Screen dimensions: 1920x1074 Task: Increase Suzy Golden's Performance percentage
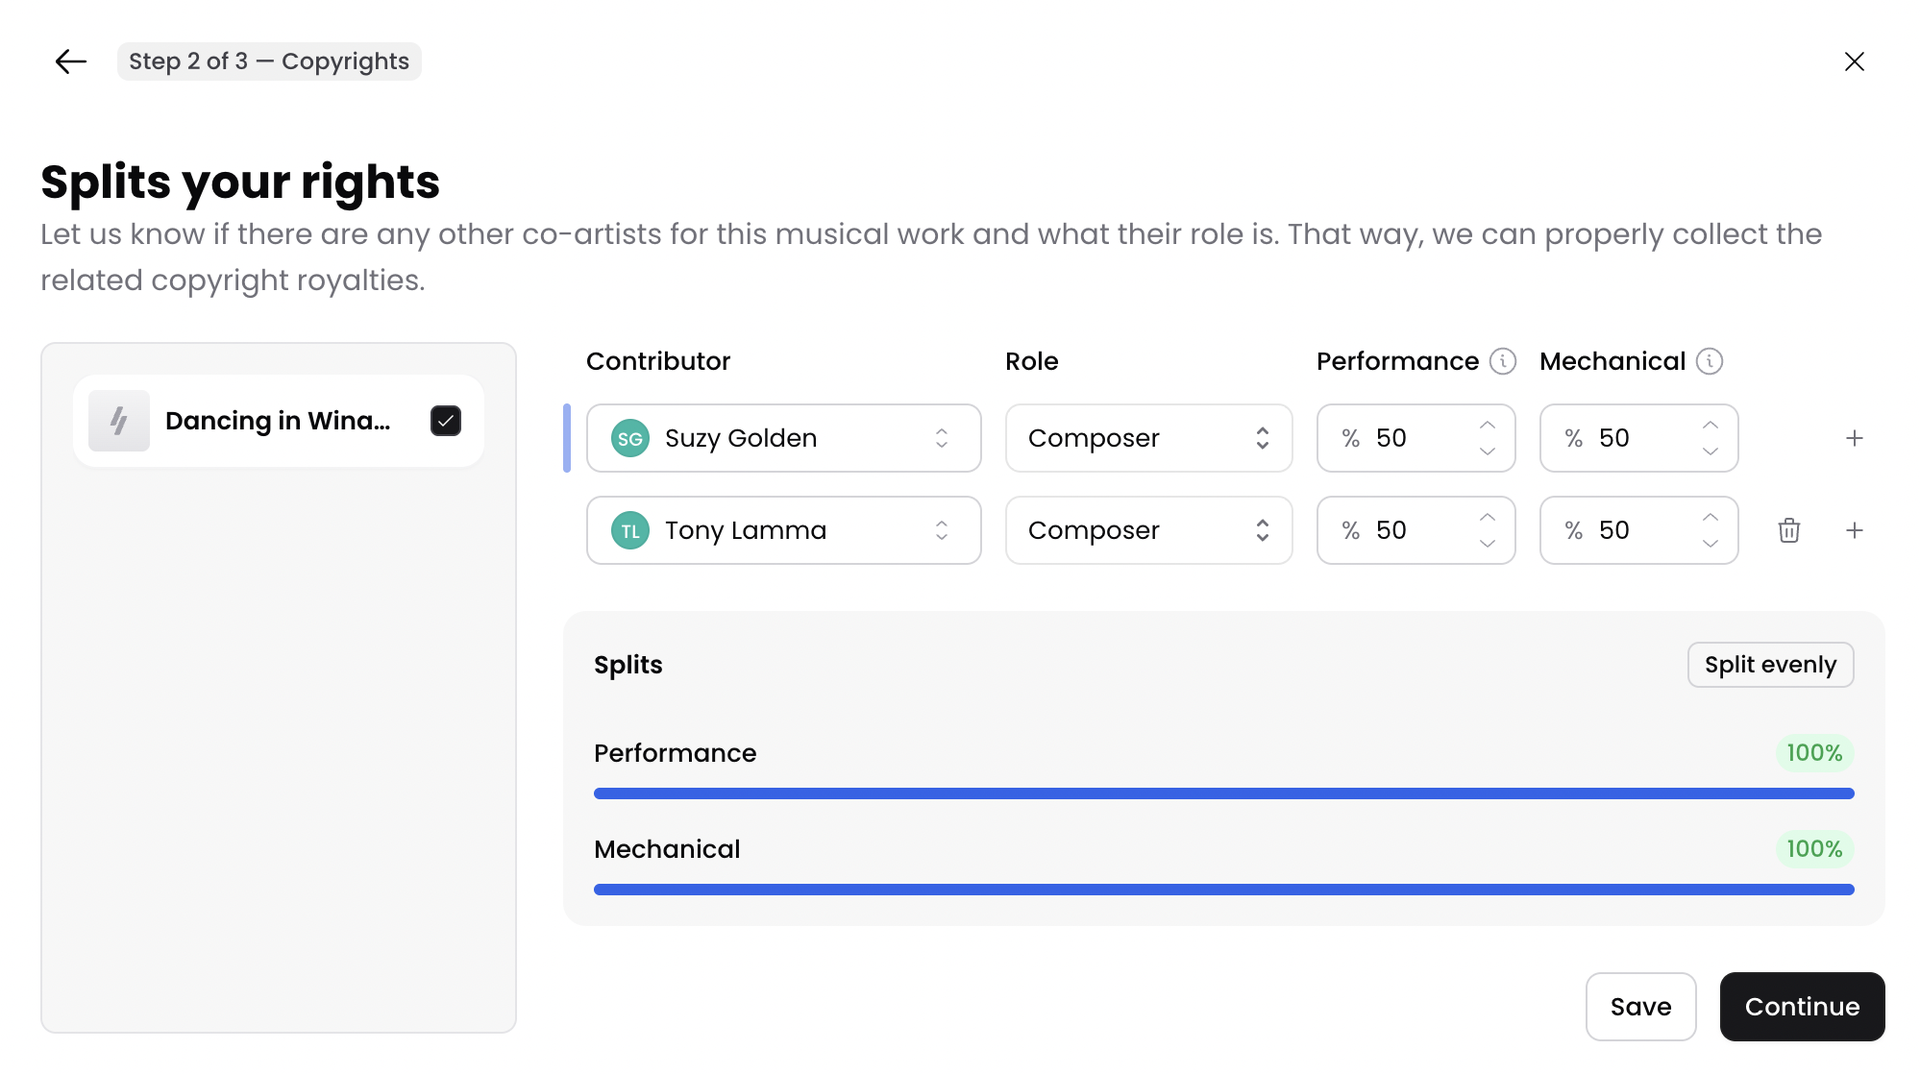tap(1487, 425)
